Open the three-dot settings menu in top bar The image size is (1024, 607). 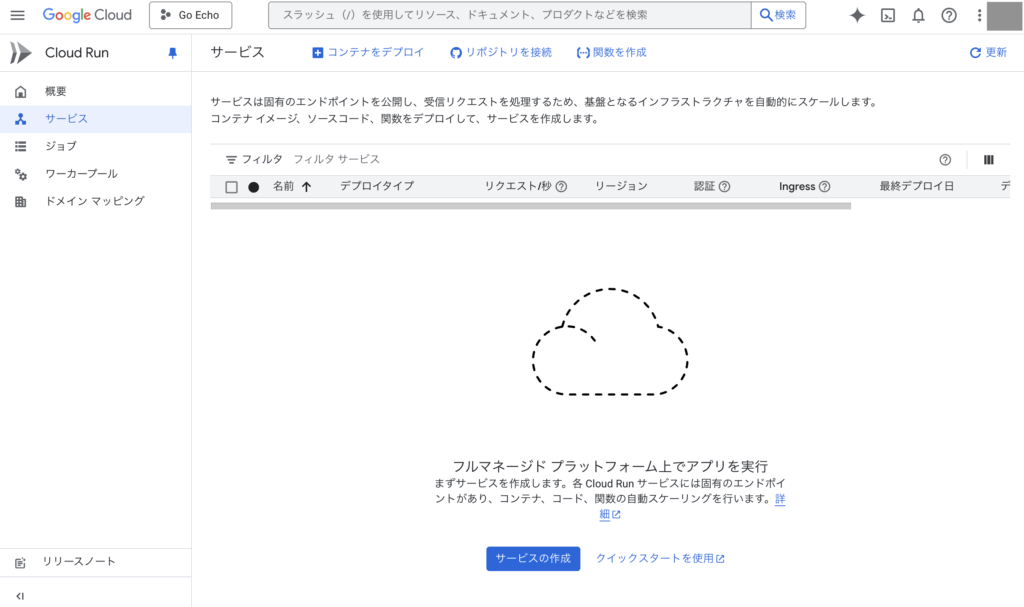tap(979, 15)
